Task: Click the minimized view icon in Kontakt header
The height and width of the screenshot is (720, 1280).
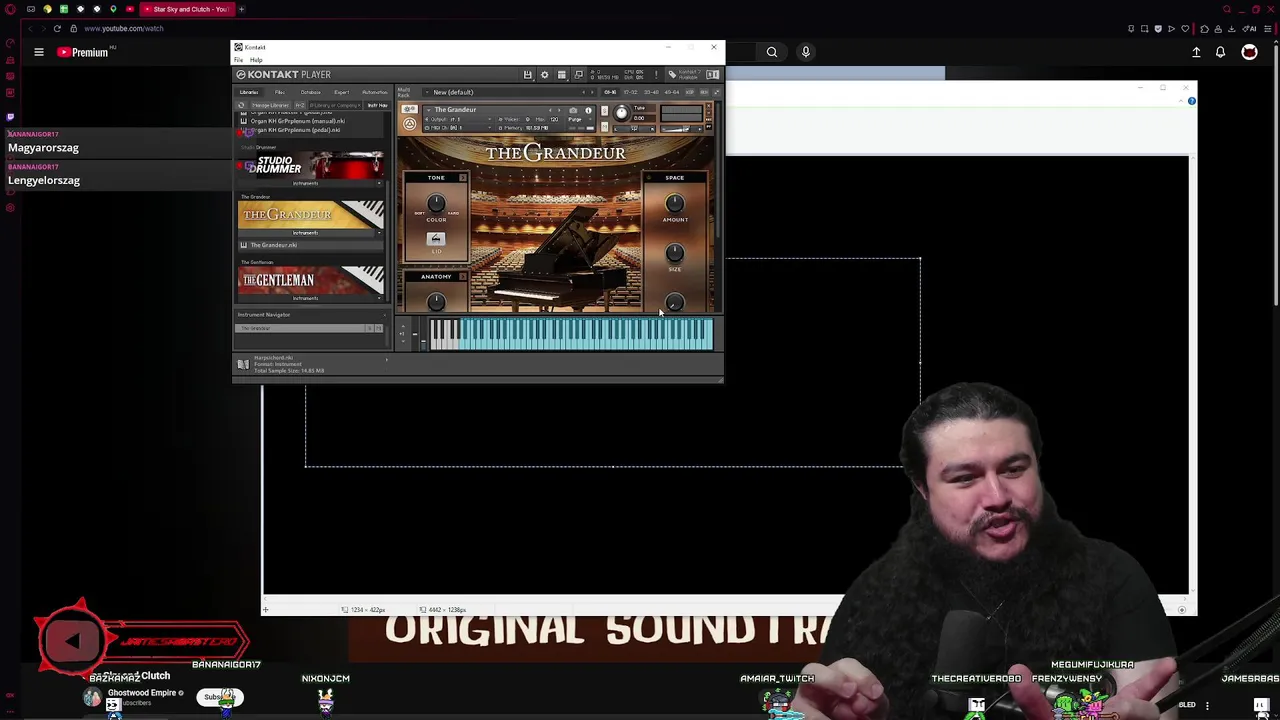Action: [578, 75]
